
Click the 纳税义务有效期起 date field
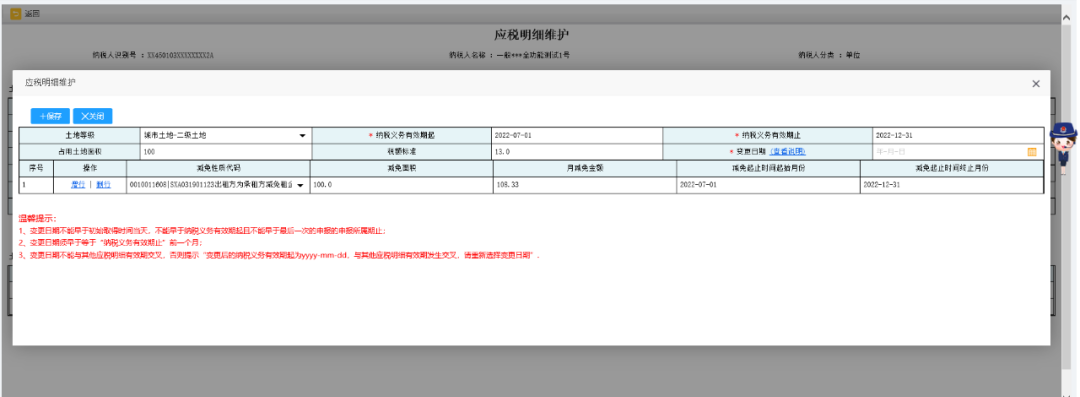[x=577, y=136]
